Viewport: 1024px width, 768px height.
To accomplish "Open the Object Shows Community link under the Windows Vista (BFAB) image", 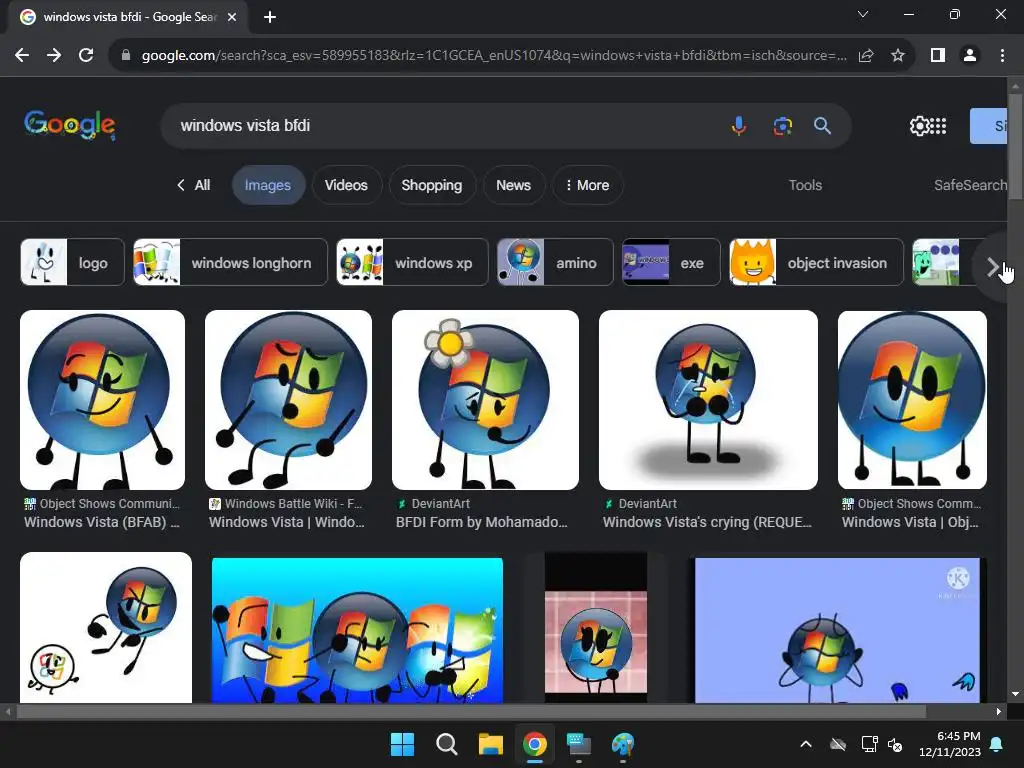I will coord(102,504).
